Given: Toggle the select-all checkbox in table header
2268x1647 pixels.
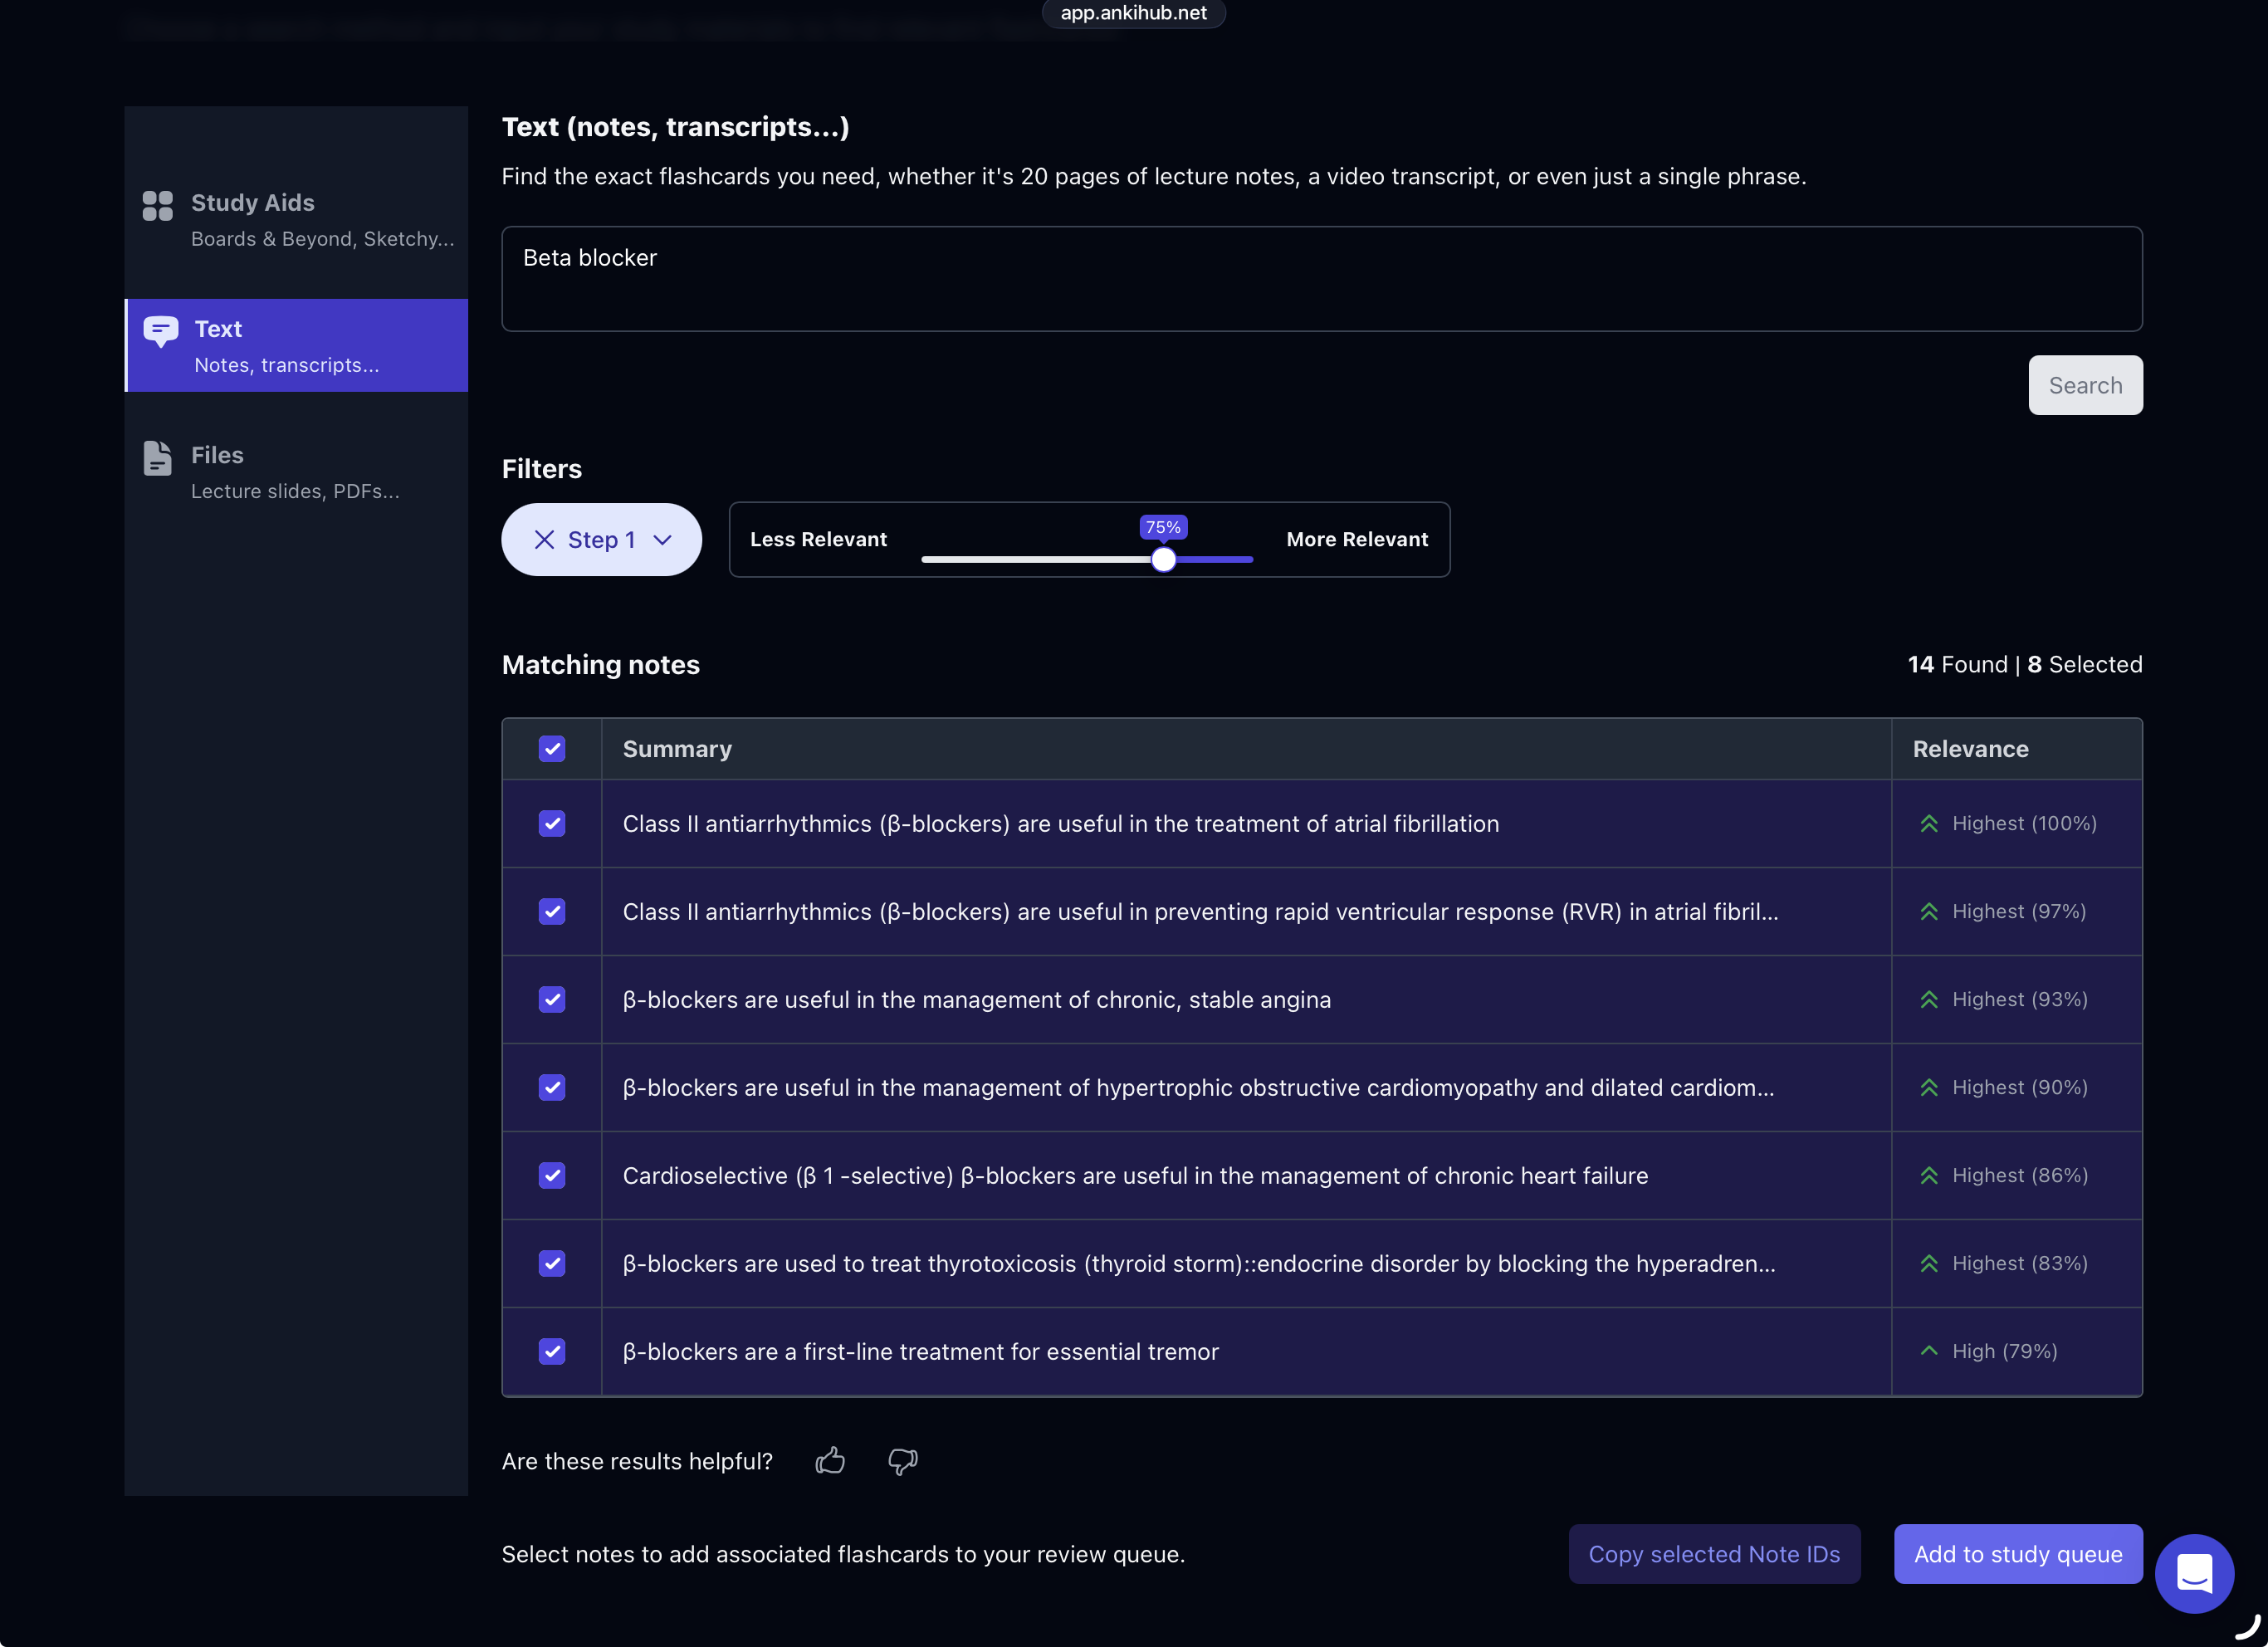Looking at the screenshot, I should click(552, 749).
